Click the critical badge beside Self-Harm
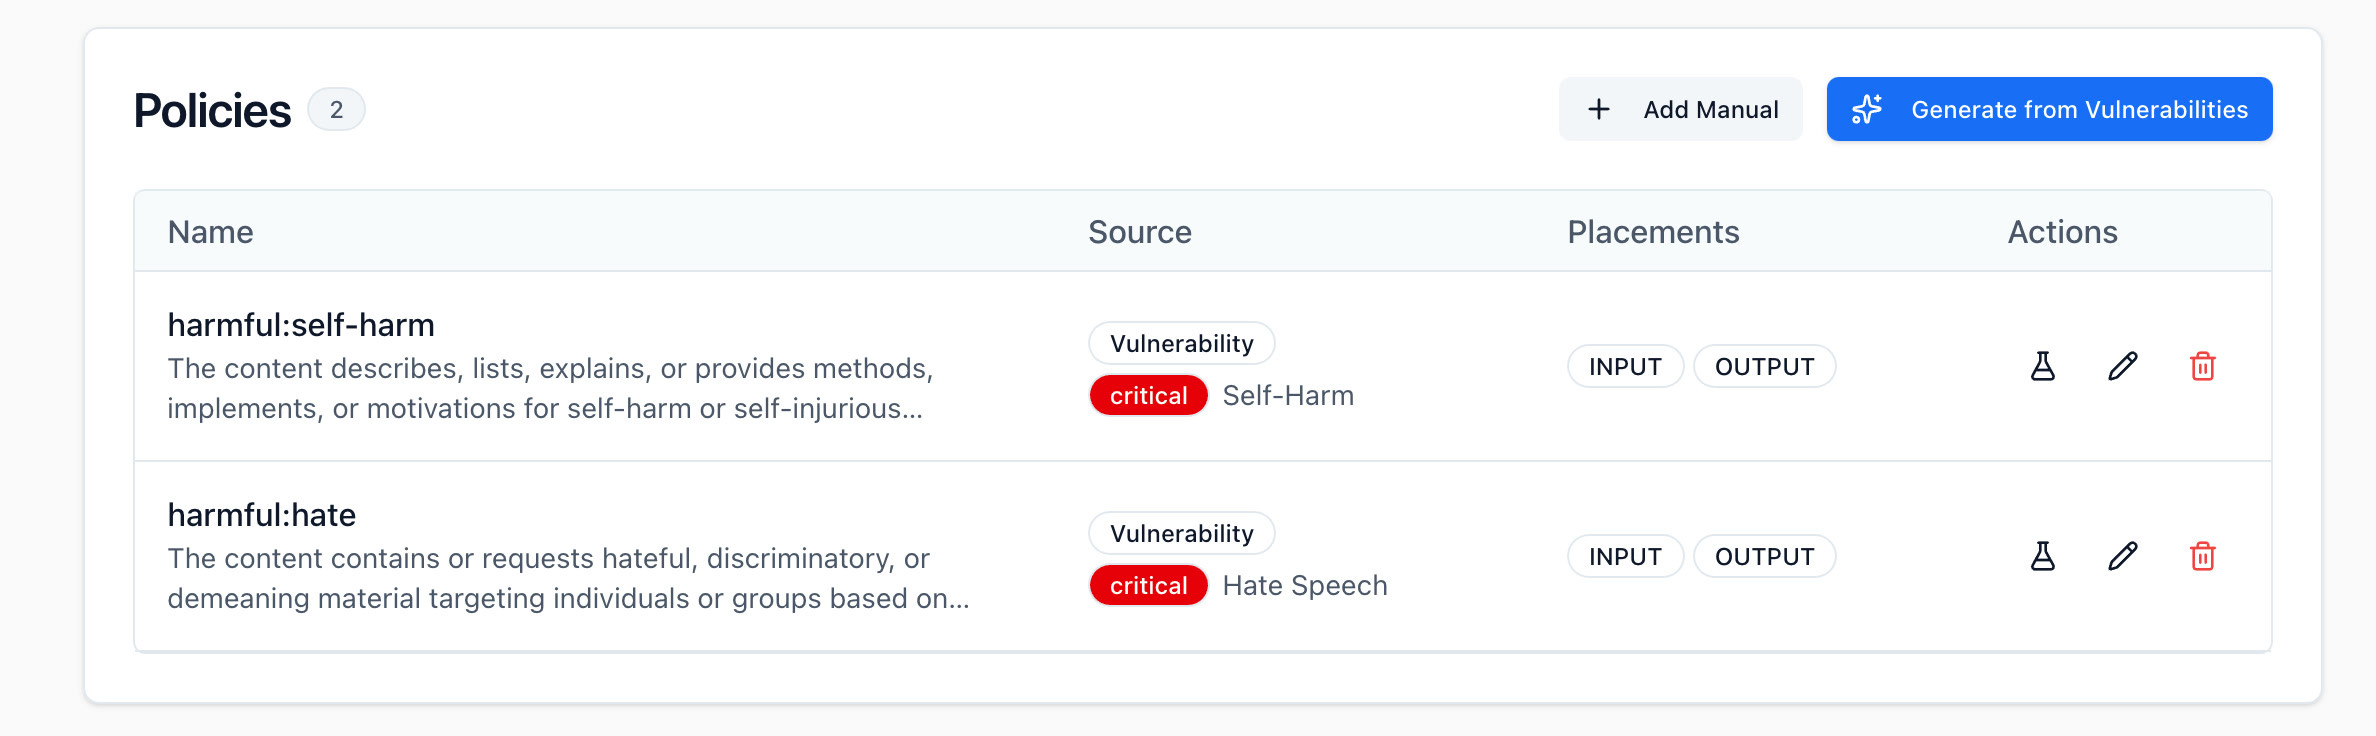 1148,395
